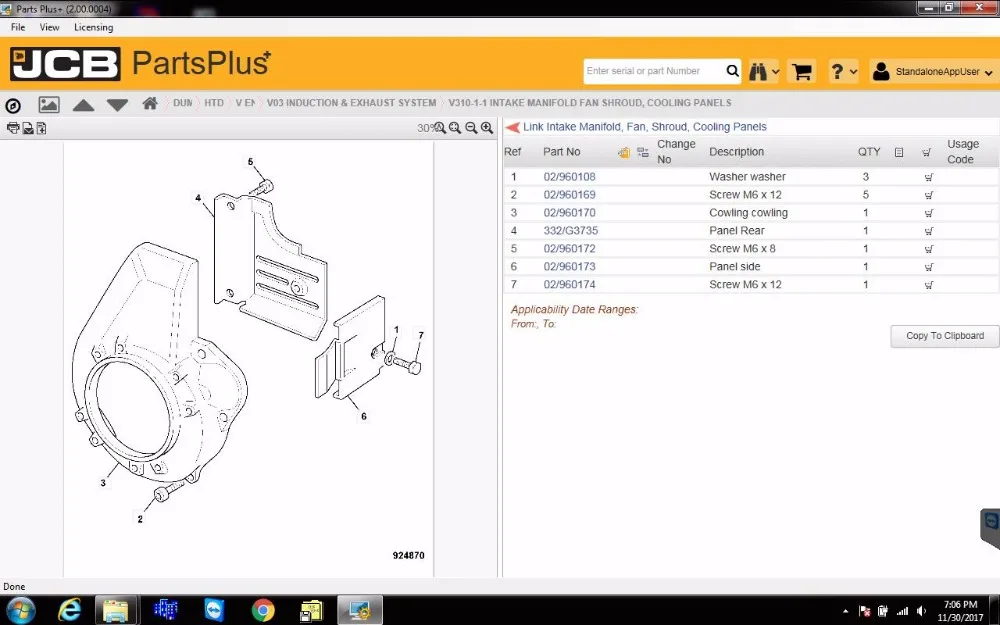This screenshot has width=1000, height=625.
Task: Add part 02/960174 to cart
Action: [x=929, y=284]
